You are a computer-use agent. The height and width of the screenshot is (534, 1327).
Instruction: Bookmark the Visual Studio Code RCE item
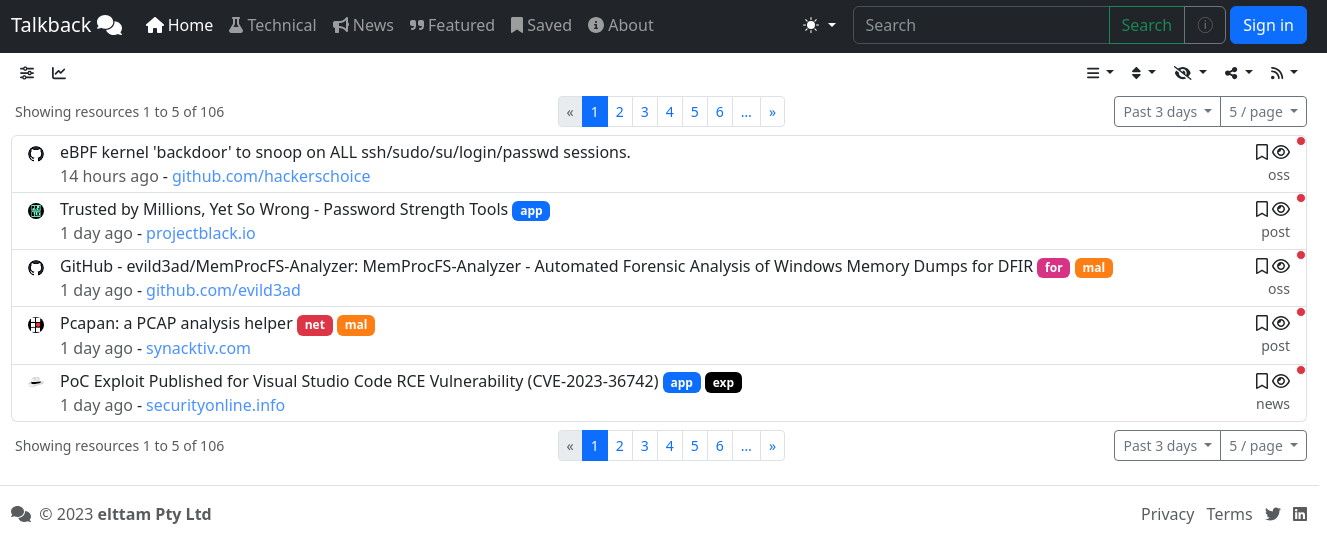pyautogui.click(x=1261, y=381)
